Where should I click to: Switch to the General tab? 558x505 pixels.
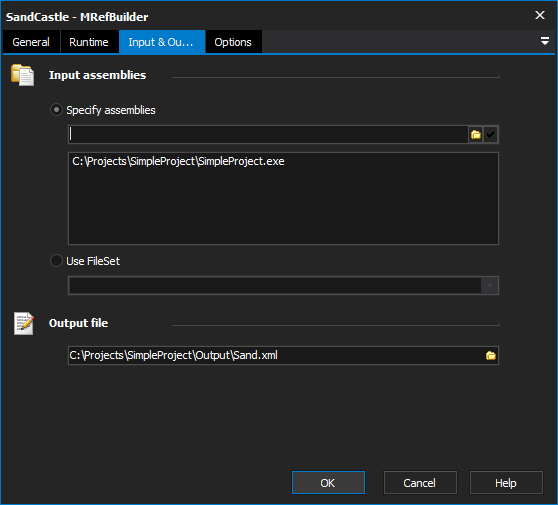click(31, 42)
